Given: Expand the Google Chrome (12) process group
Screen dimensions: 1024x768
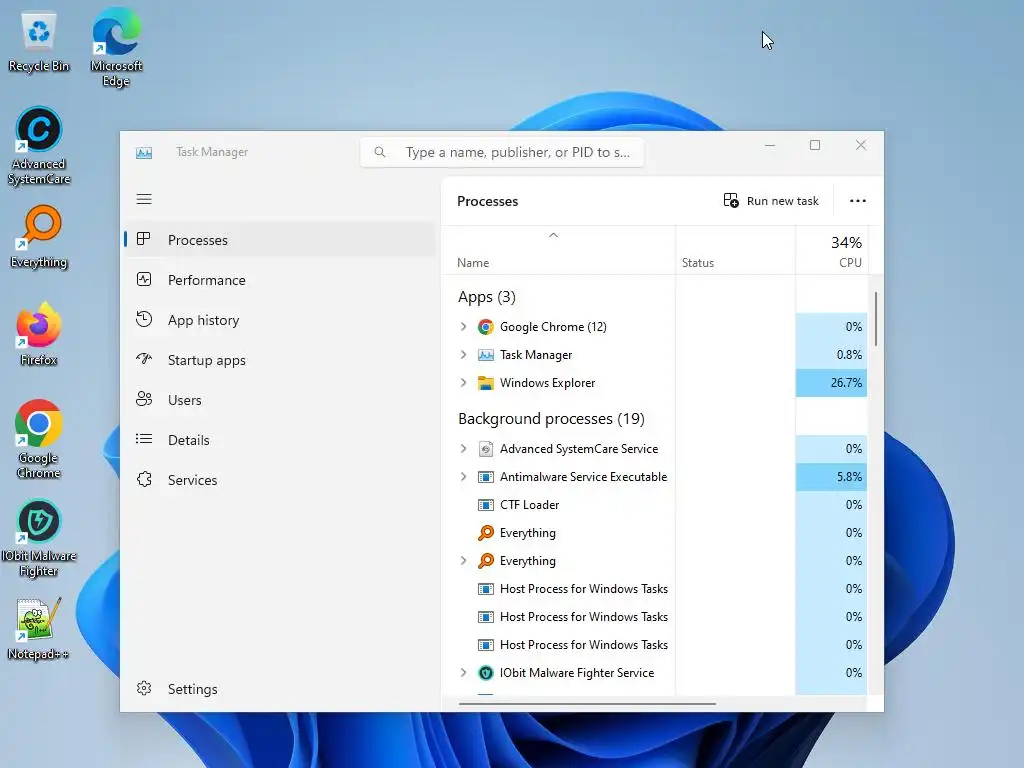Looking at the screenshot, I should (463, 327).
